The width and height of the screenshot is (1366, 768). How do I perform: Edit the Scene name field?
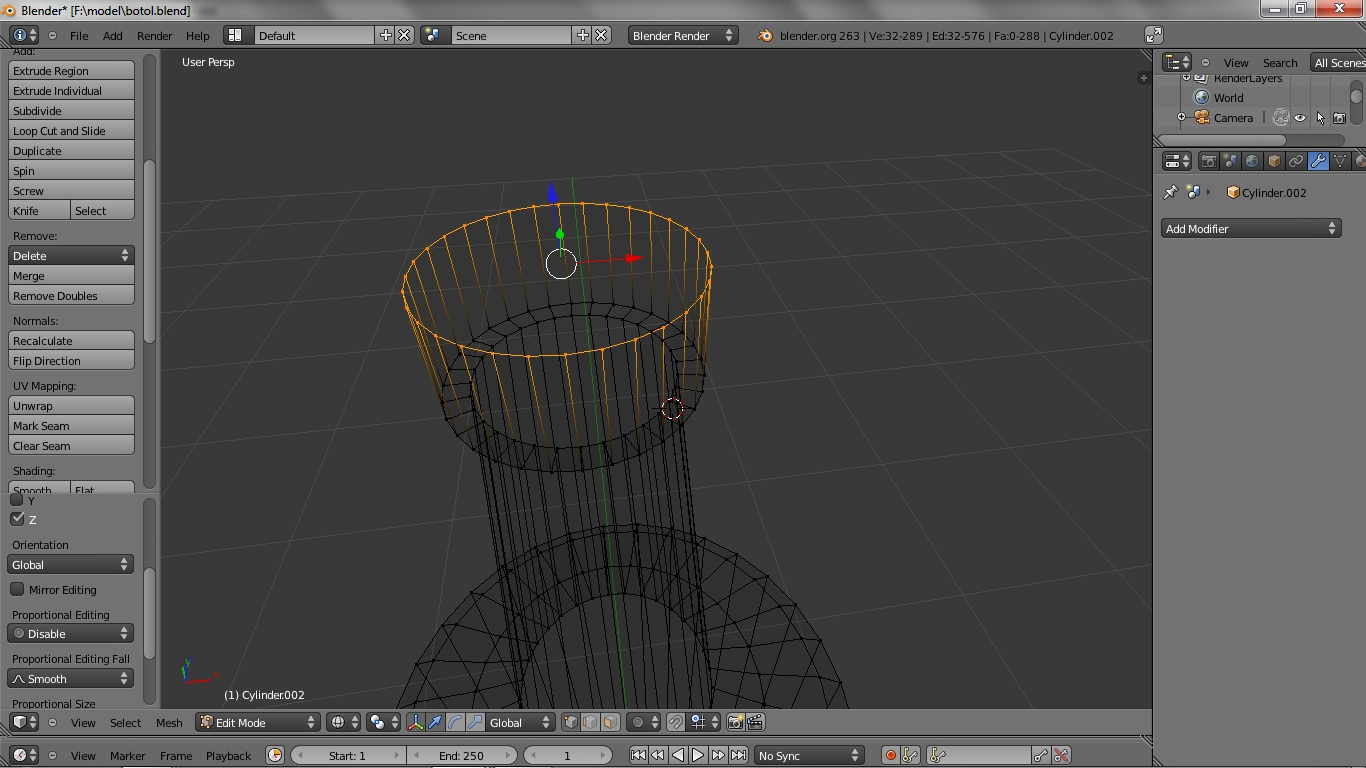512,35
